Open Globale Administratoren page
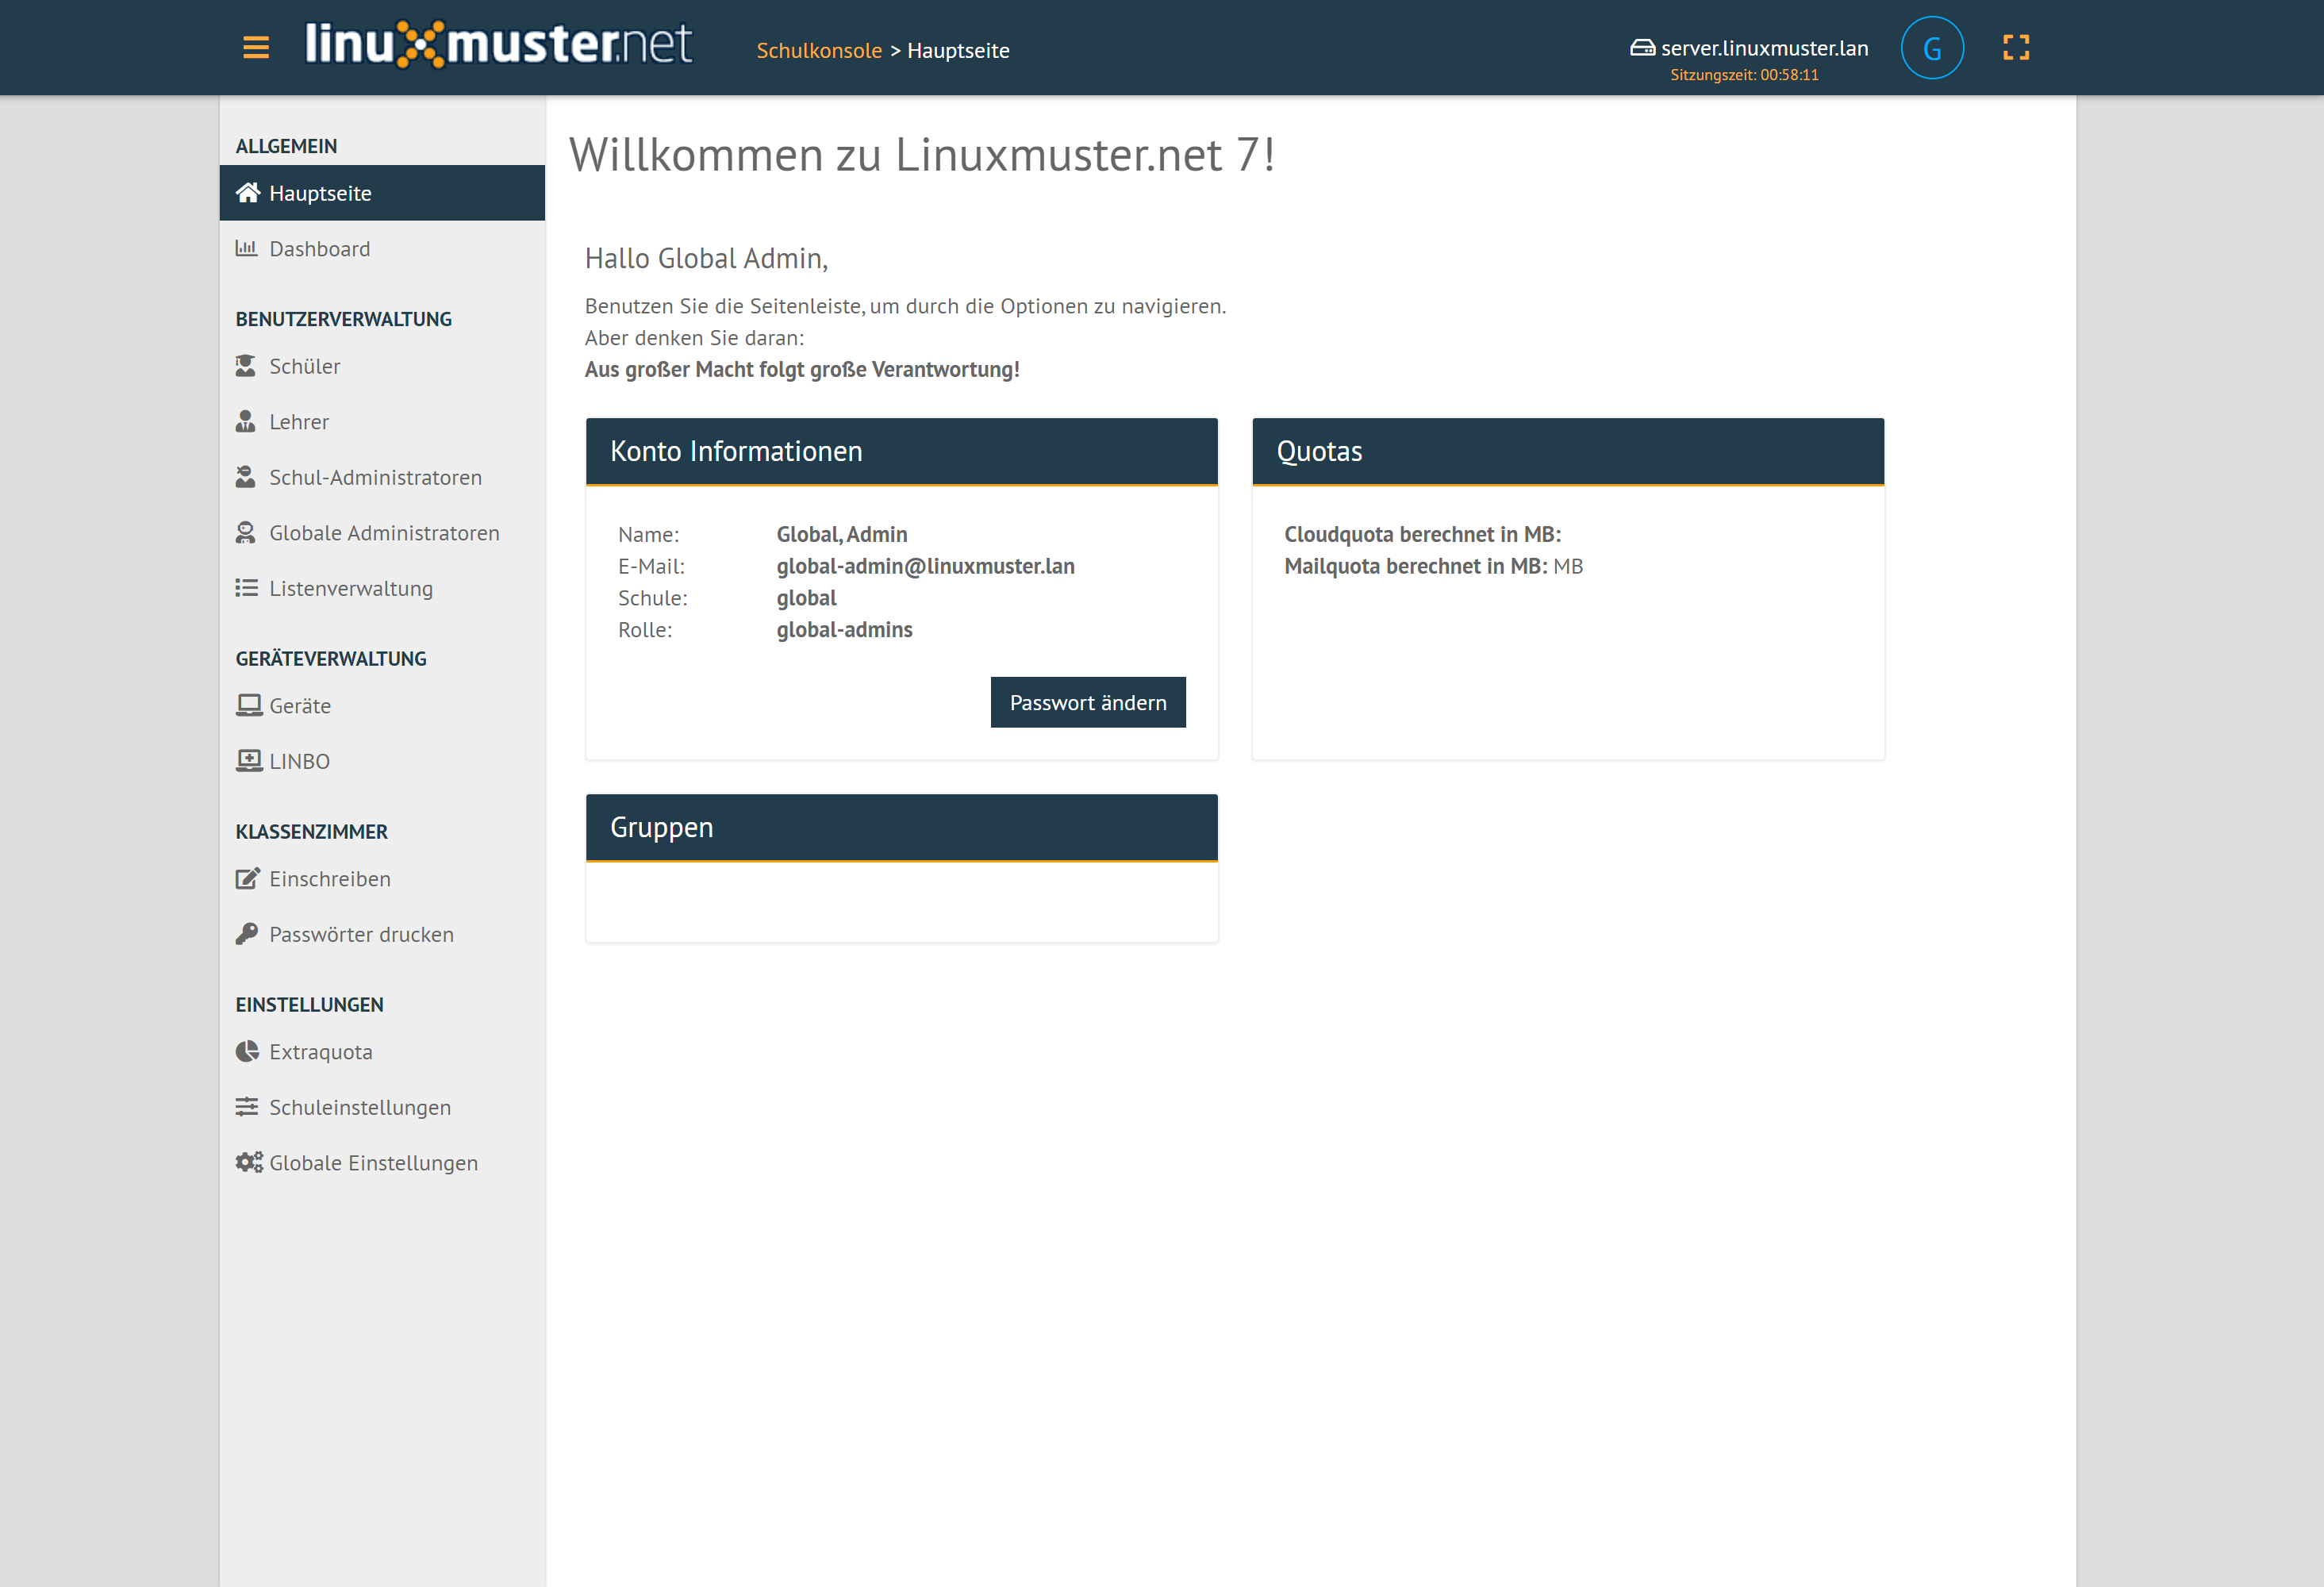2324x1587 pixels. [382, 532]
